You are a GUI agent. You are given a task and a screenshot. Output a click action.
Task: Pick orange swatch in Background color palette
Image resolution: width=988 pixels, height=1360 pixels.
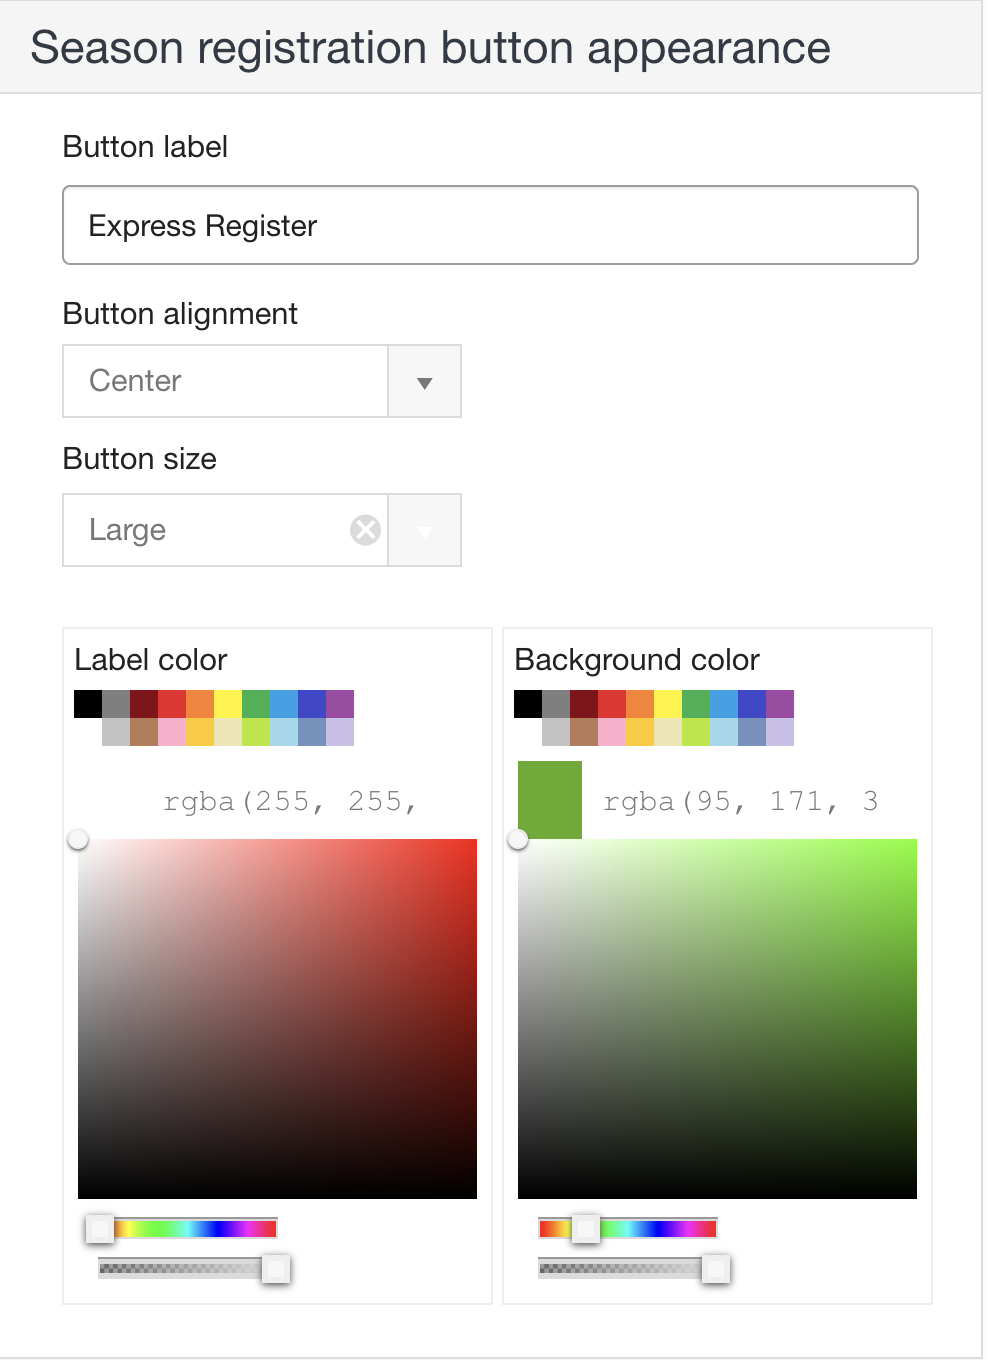coord(640,704)
